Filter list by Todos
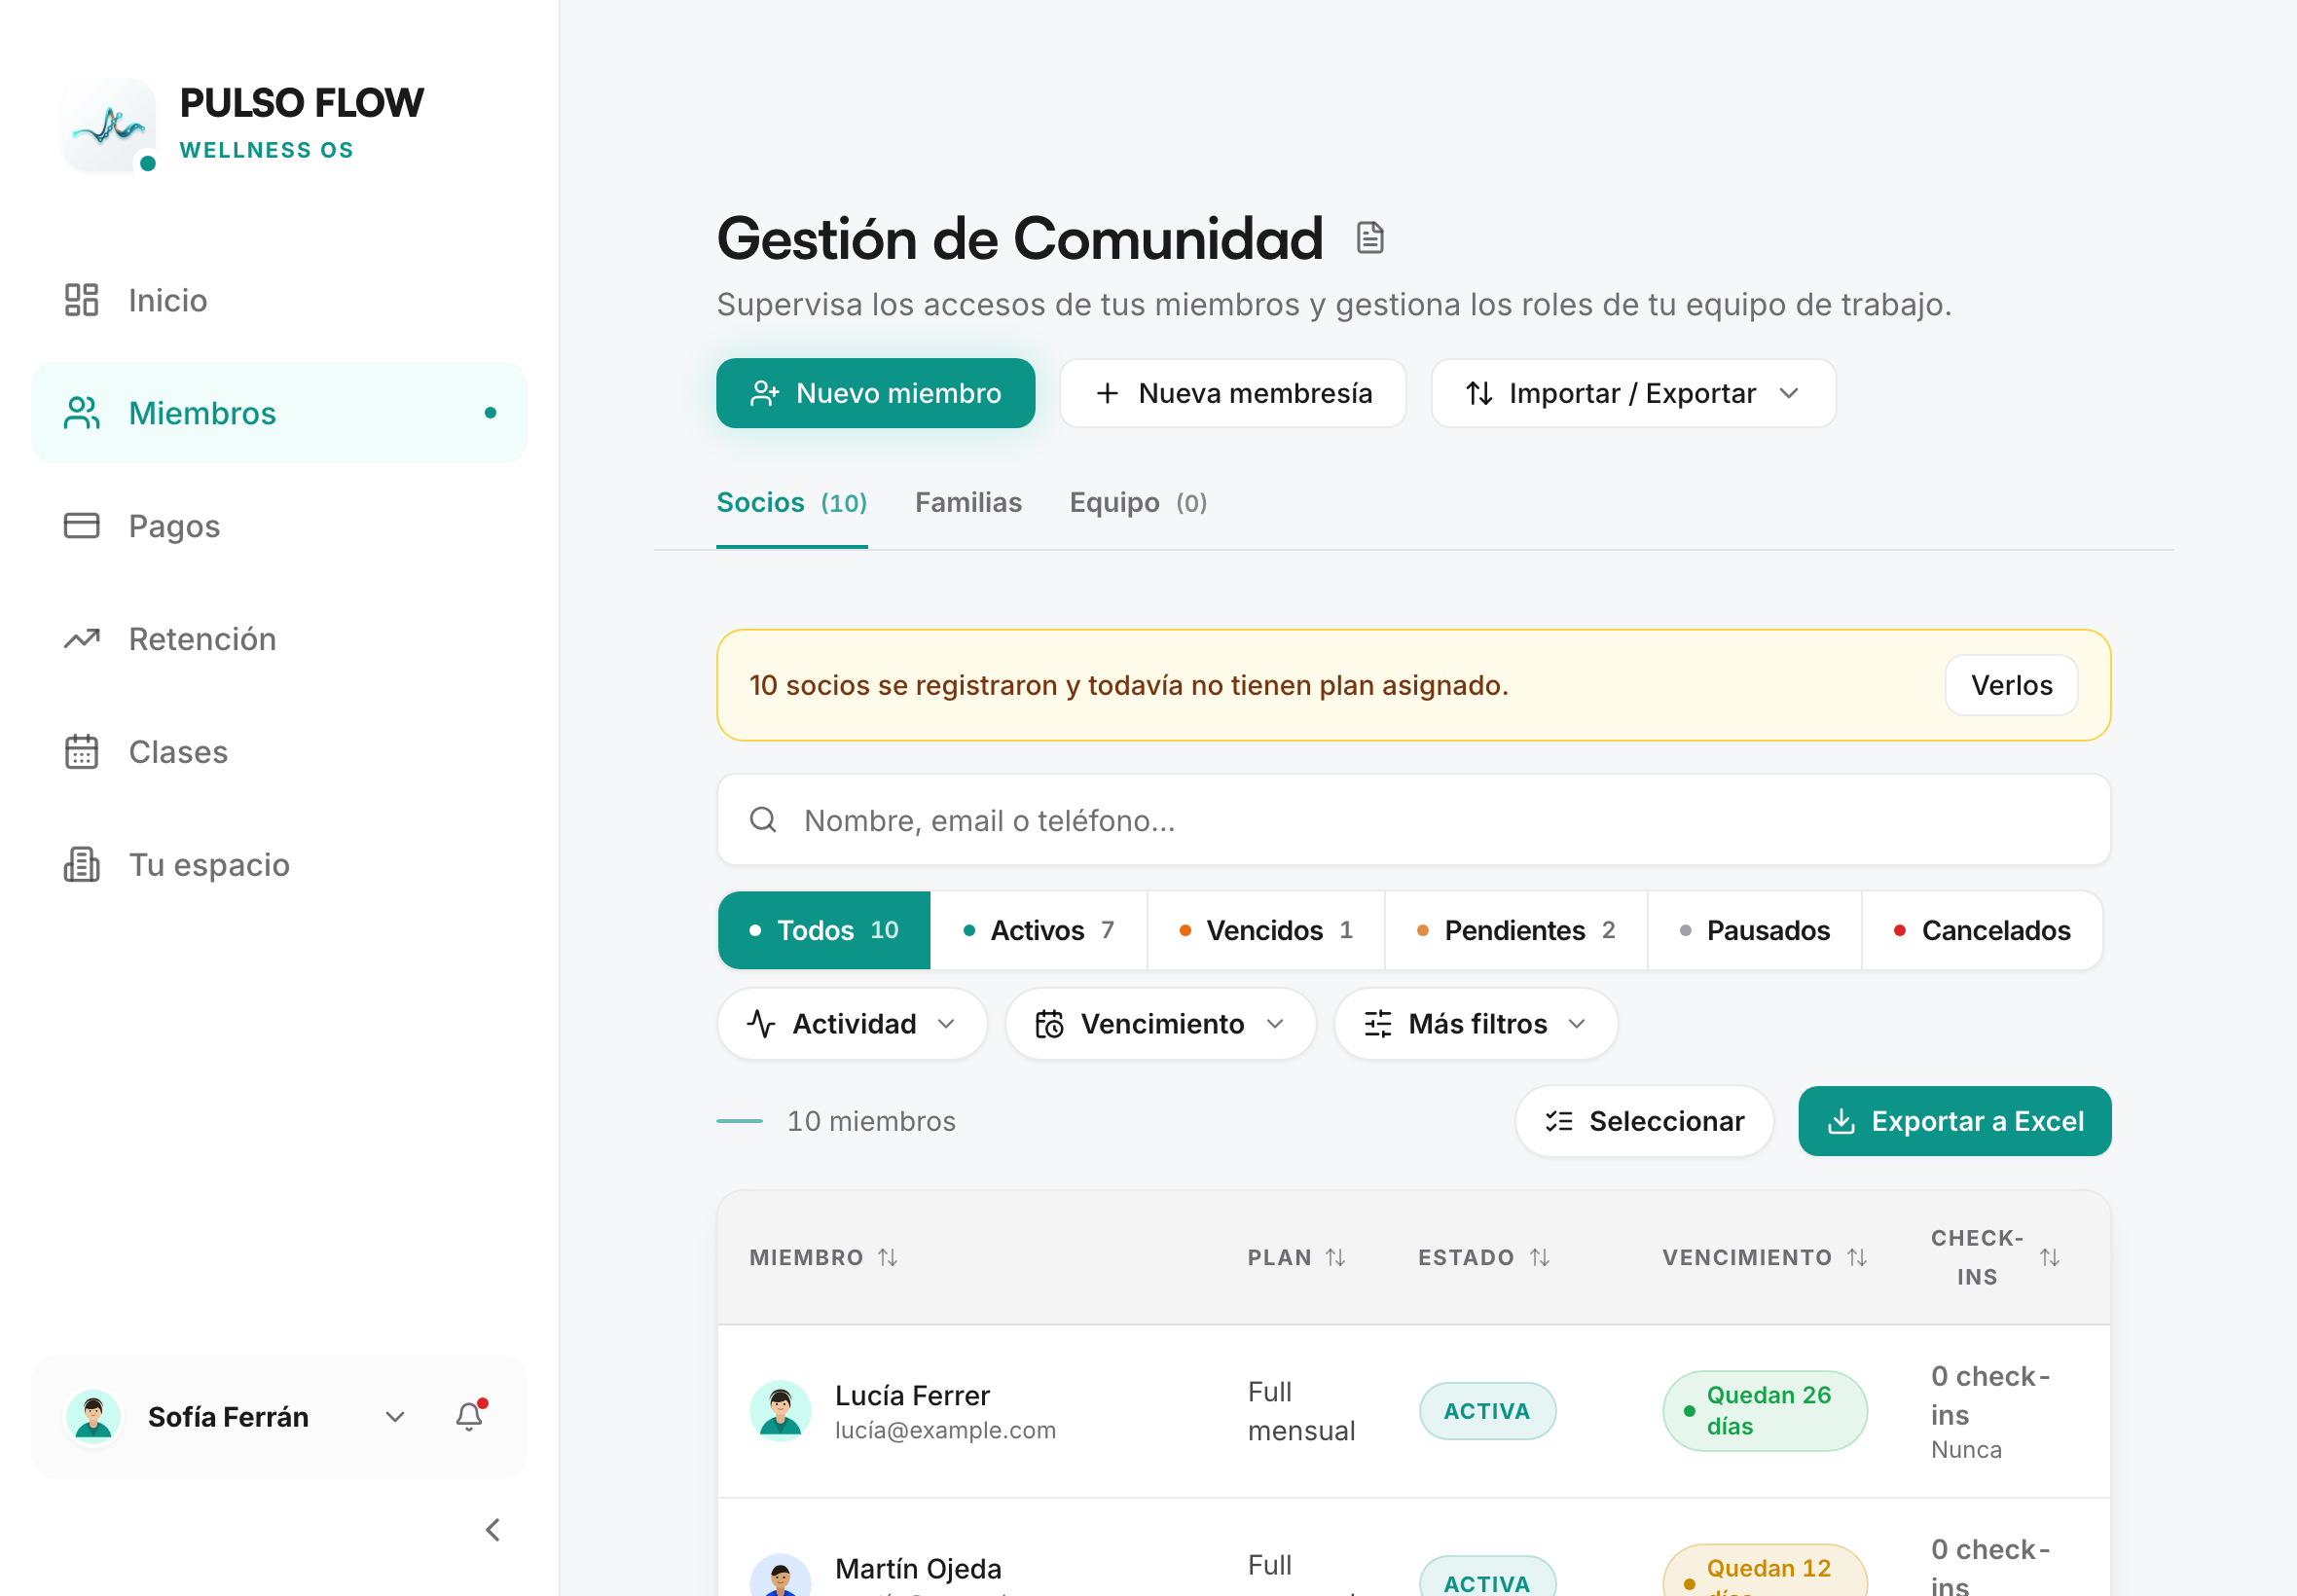 [824, 930]
